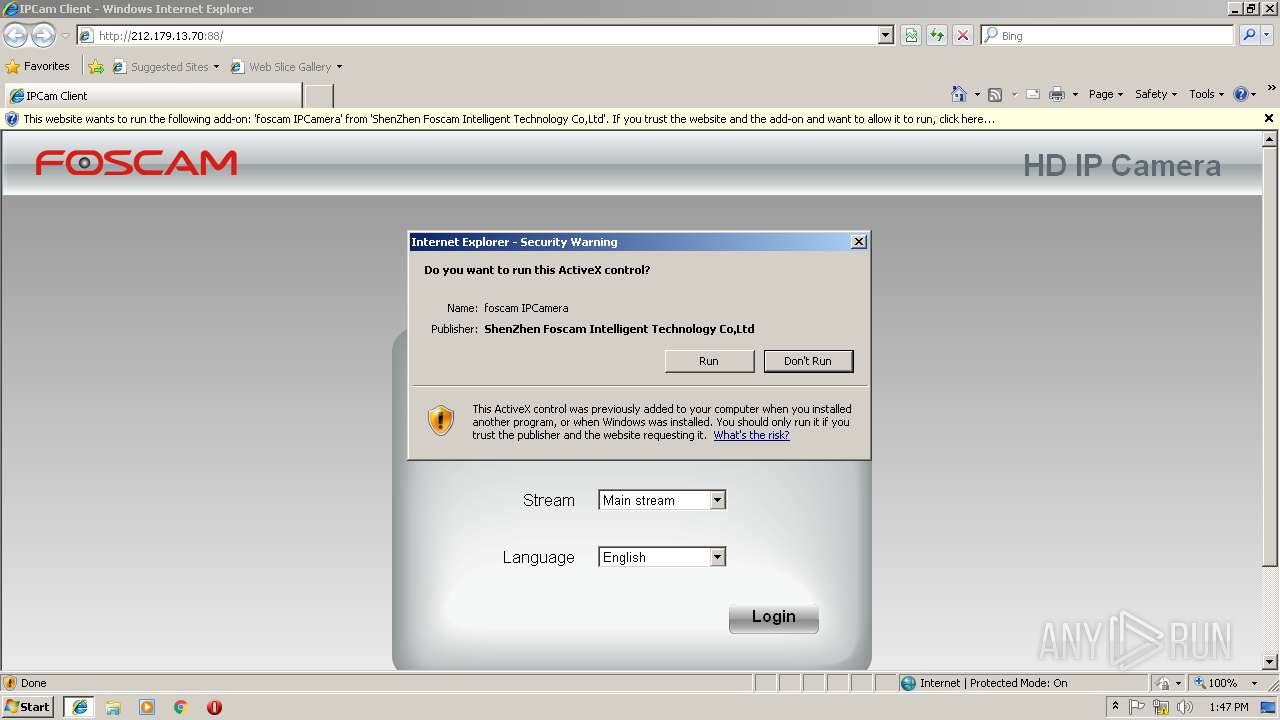Refresh the page with green arrows icon

click(937, 36)
